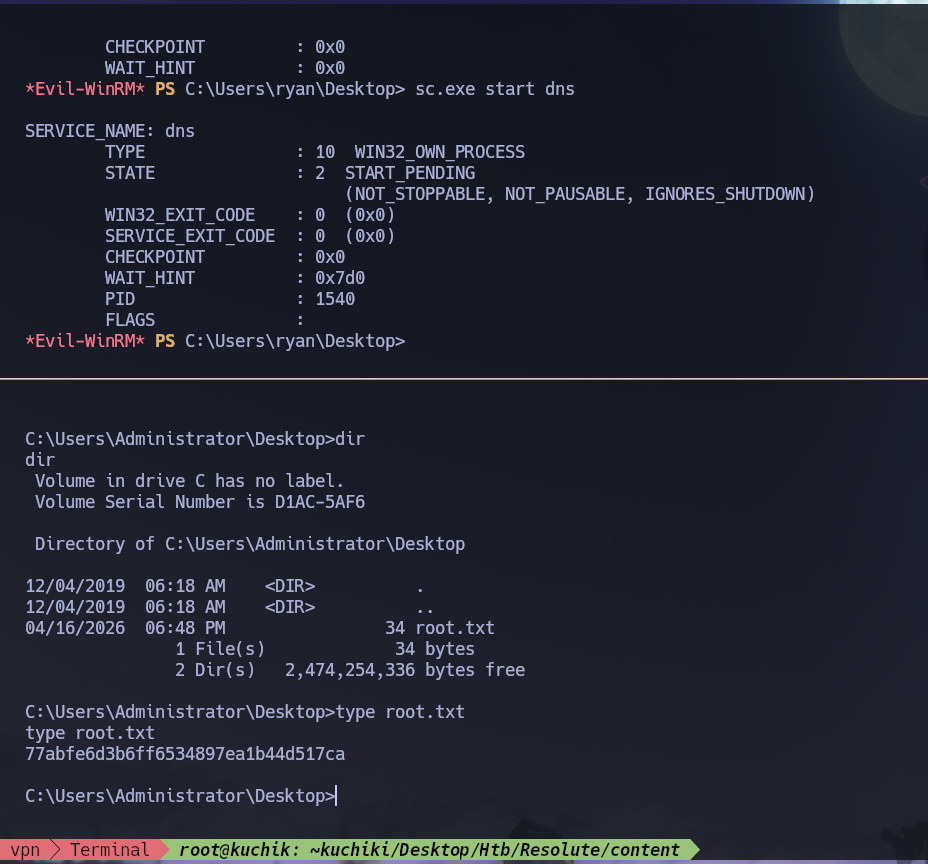This screenshot has width=928, height=864.
Task: Click the vpn indicator in the status bar
Action: click(x=26, y=849)
